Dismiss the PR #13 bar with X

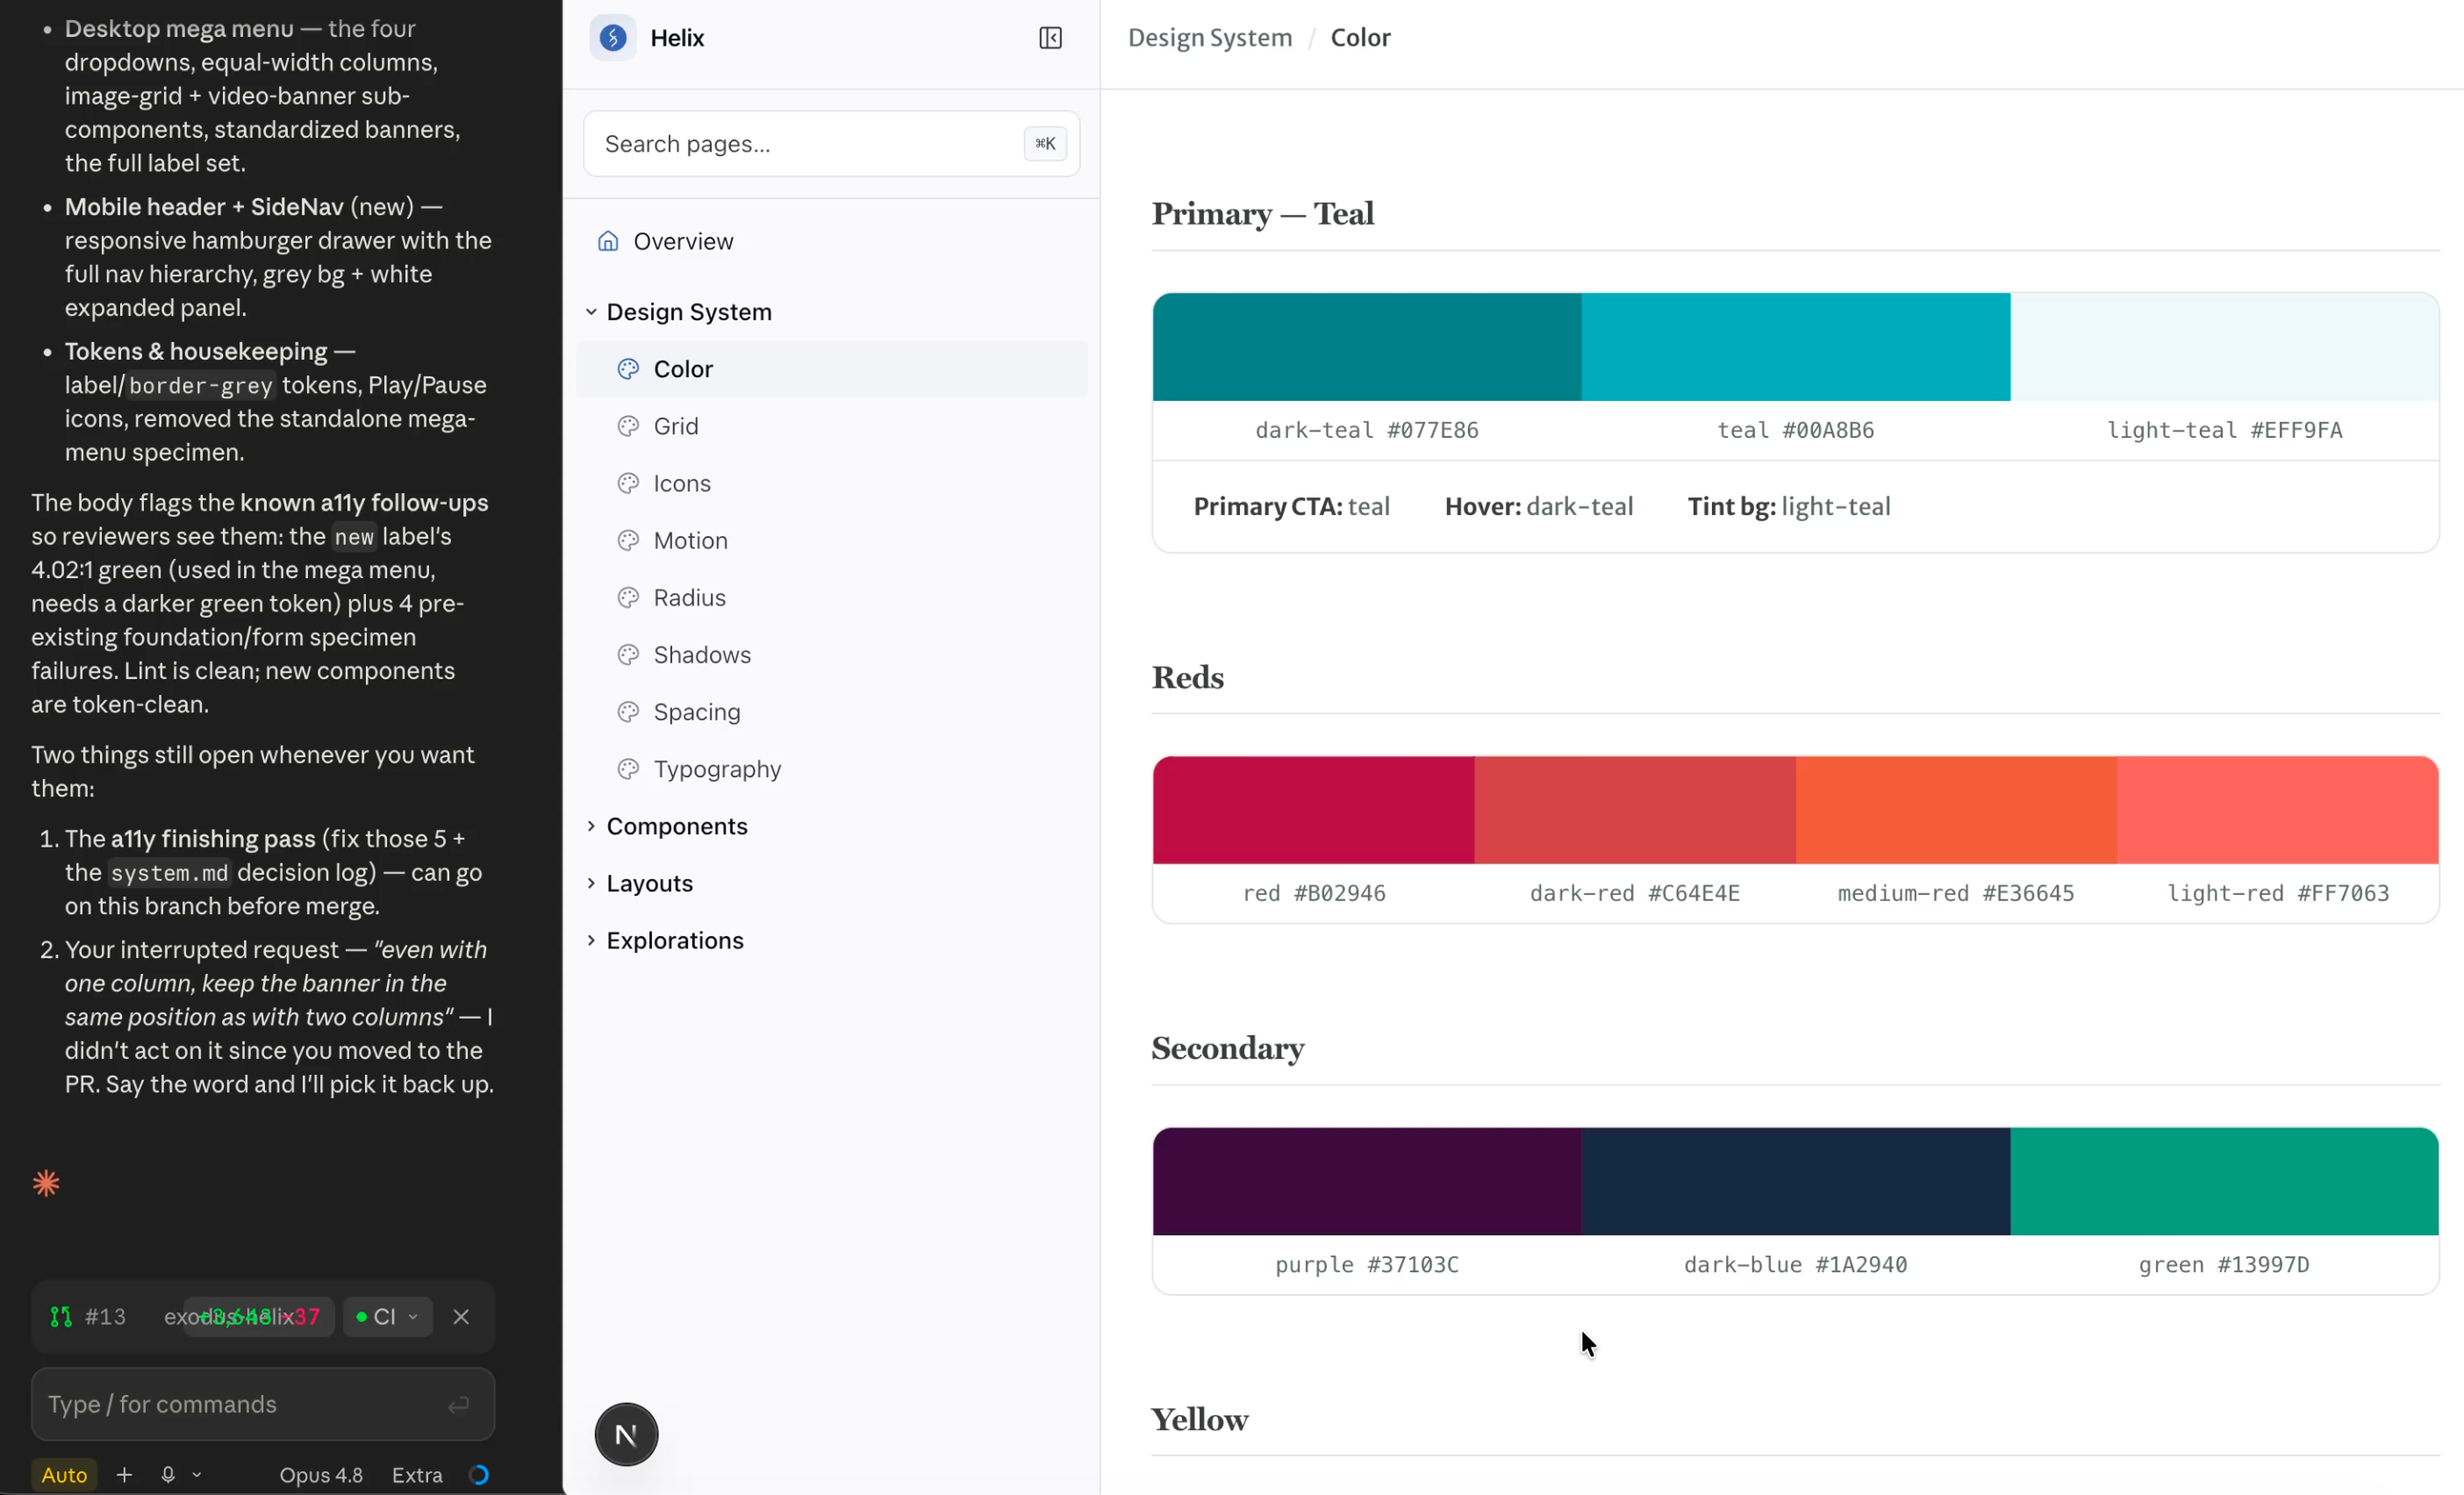460,1316
